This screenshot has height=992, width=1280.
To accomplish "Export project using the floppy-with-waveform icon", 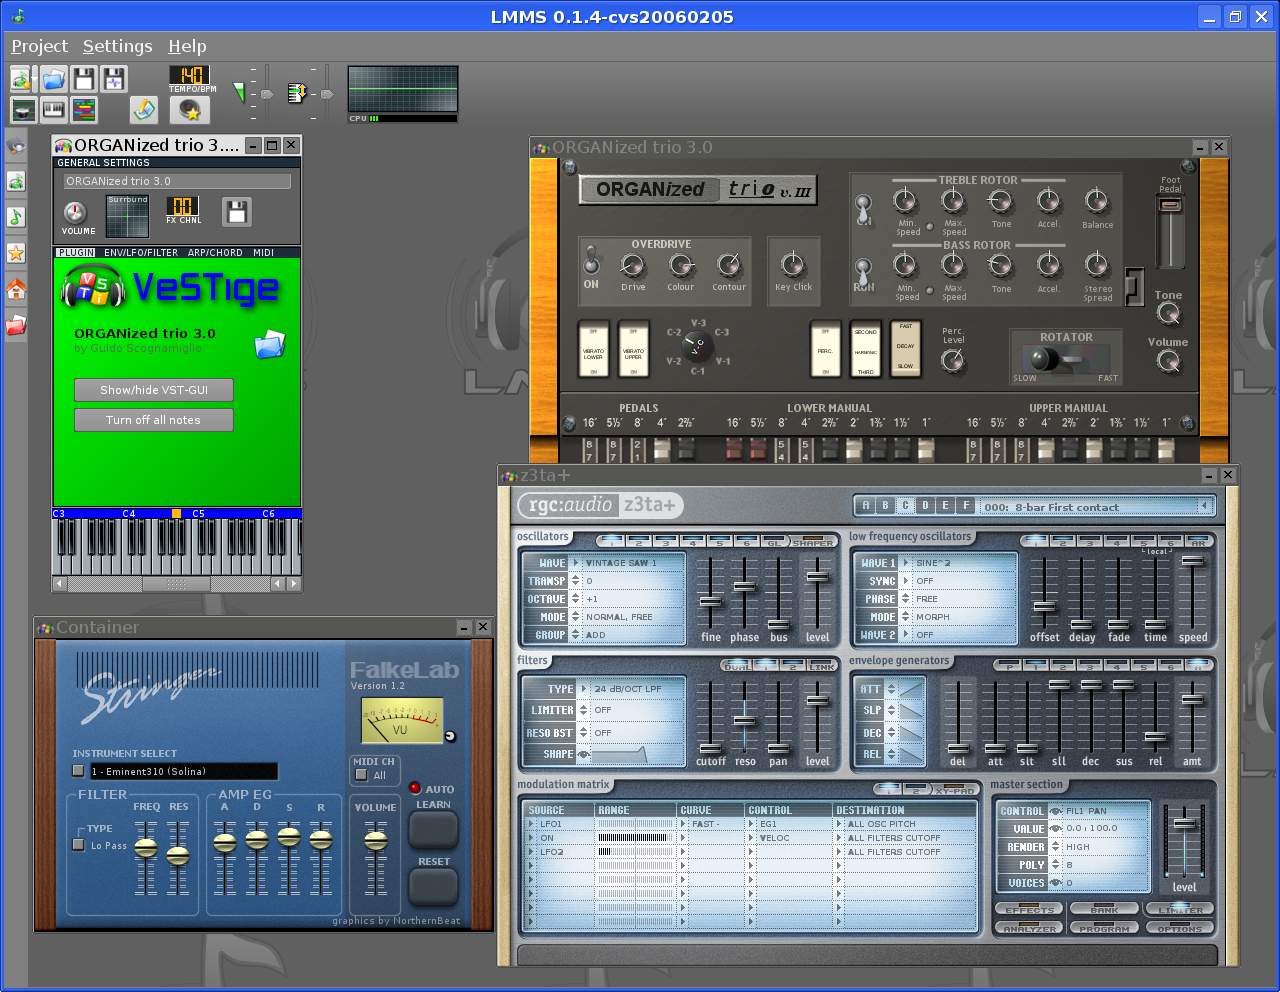I will coord(114,79).
